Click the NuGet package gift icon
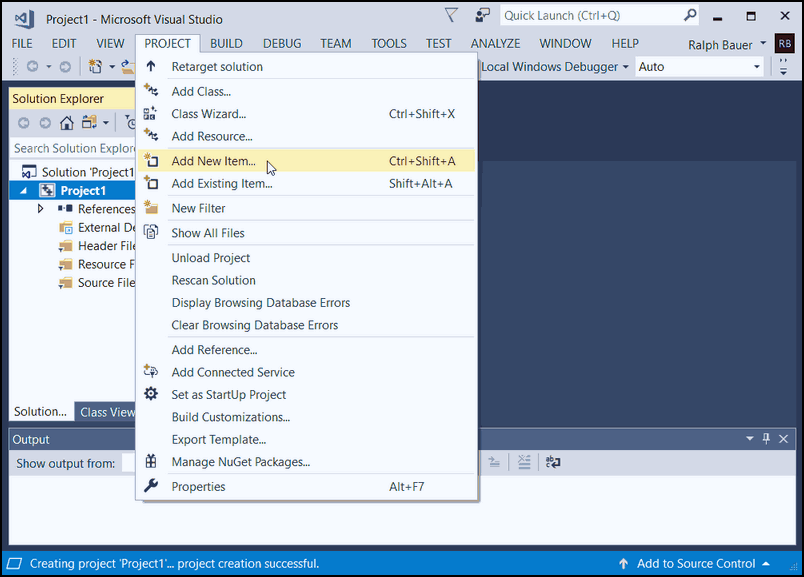 tap(151, 461)
